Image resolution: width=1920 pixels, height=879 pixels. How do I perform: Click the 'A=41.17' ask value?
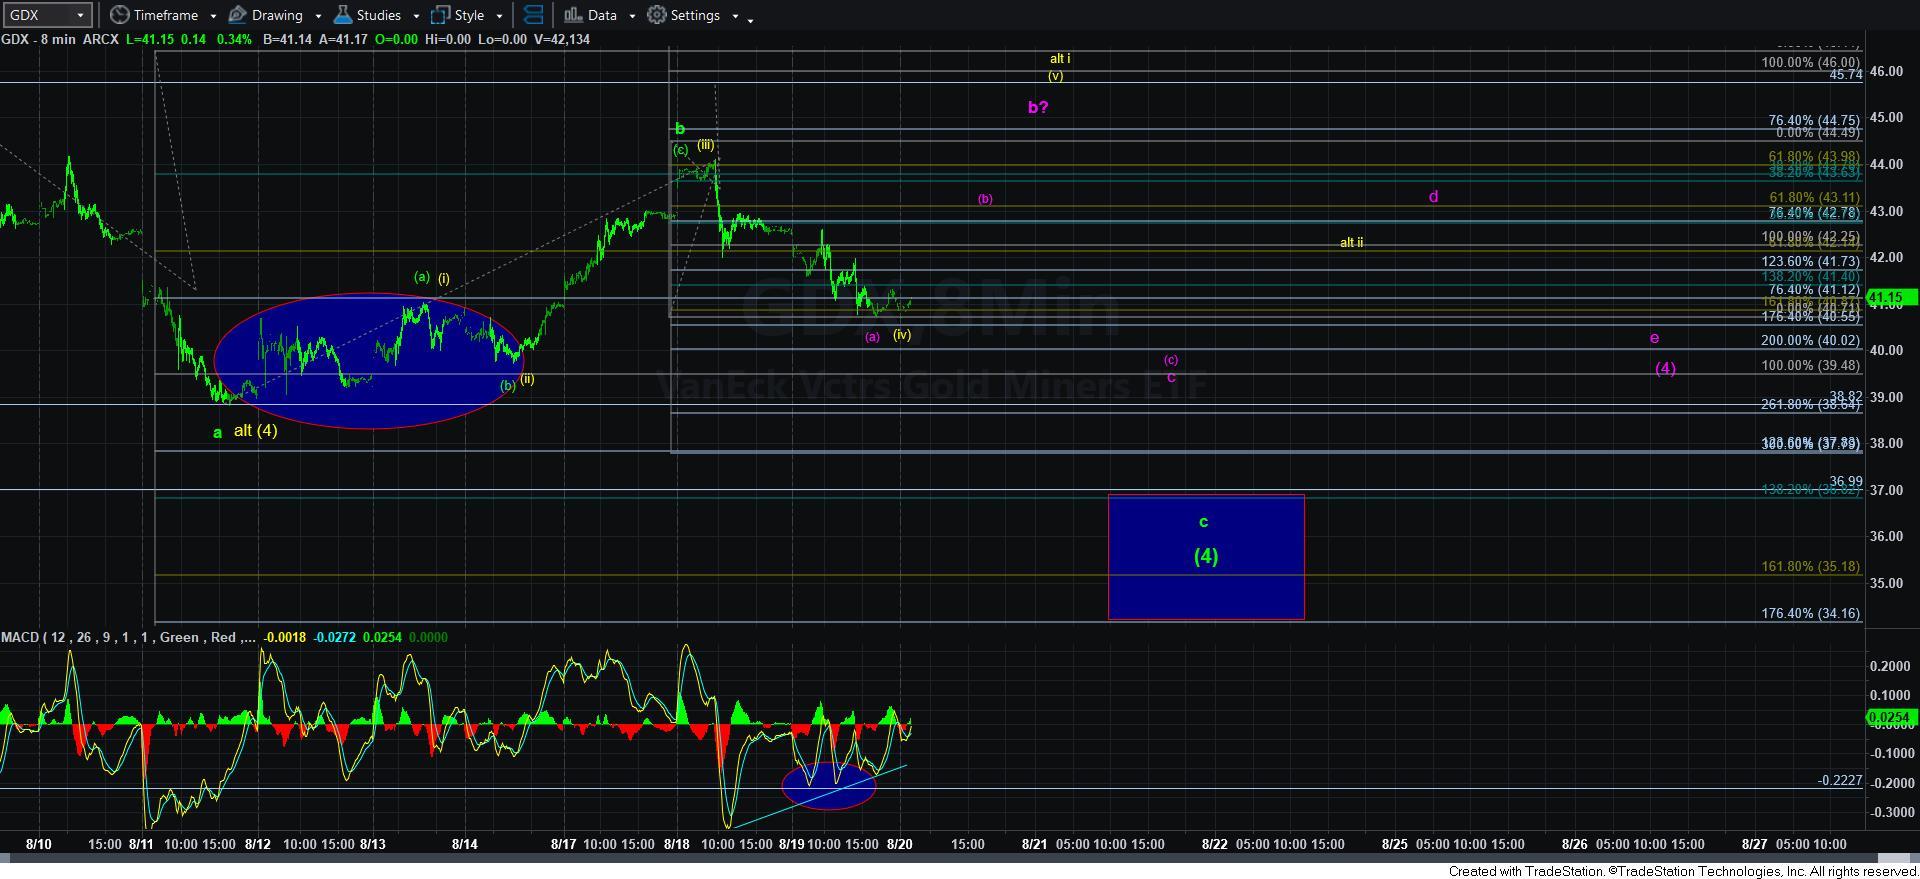(x=341, y=39)
